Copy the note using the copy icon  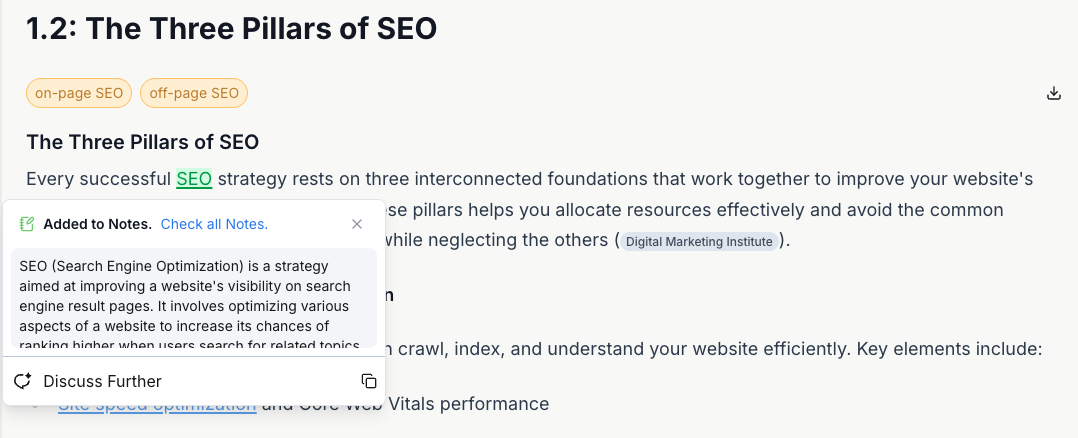tap(368, 381)
